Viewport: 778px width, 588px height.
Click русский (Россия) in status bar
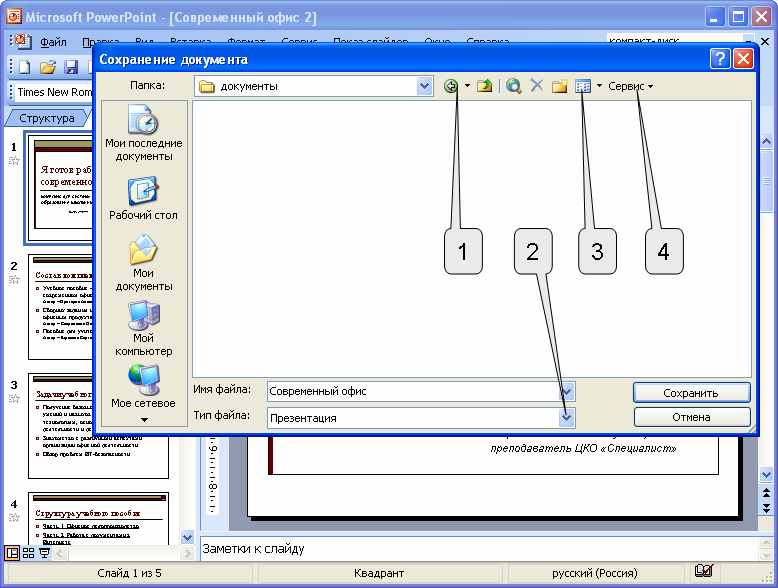pyautogui.click(x=594, y=573)
